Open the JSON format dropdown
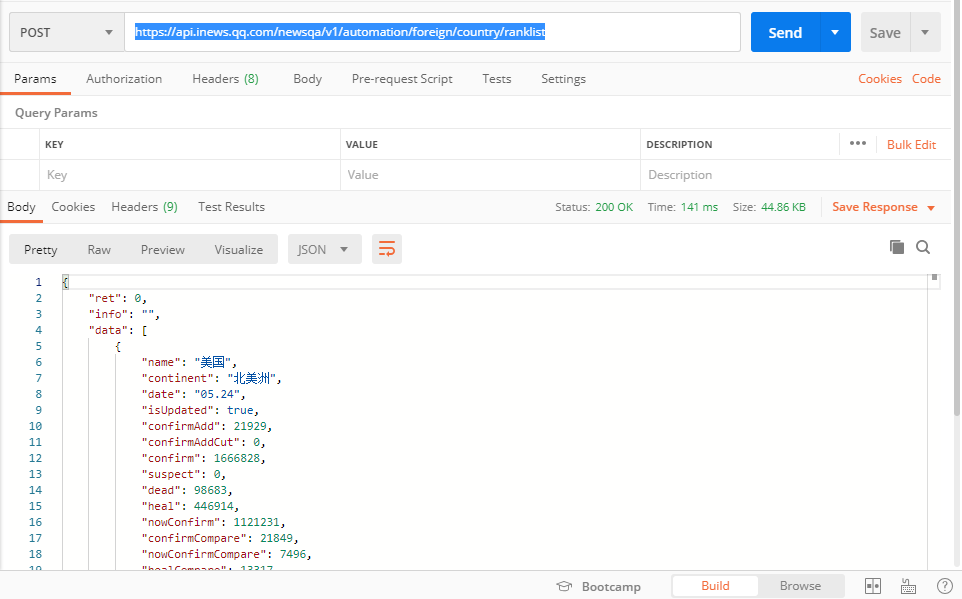 (325, 249)
